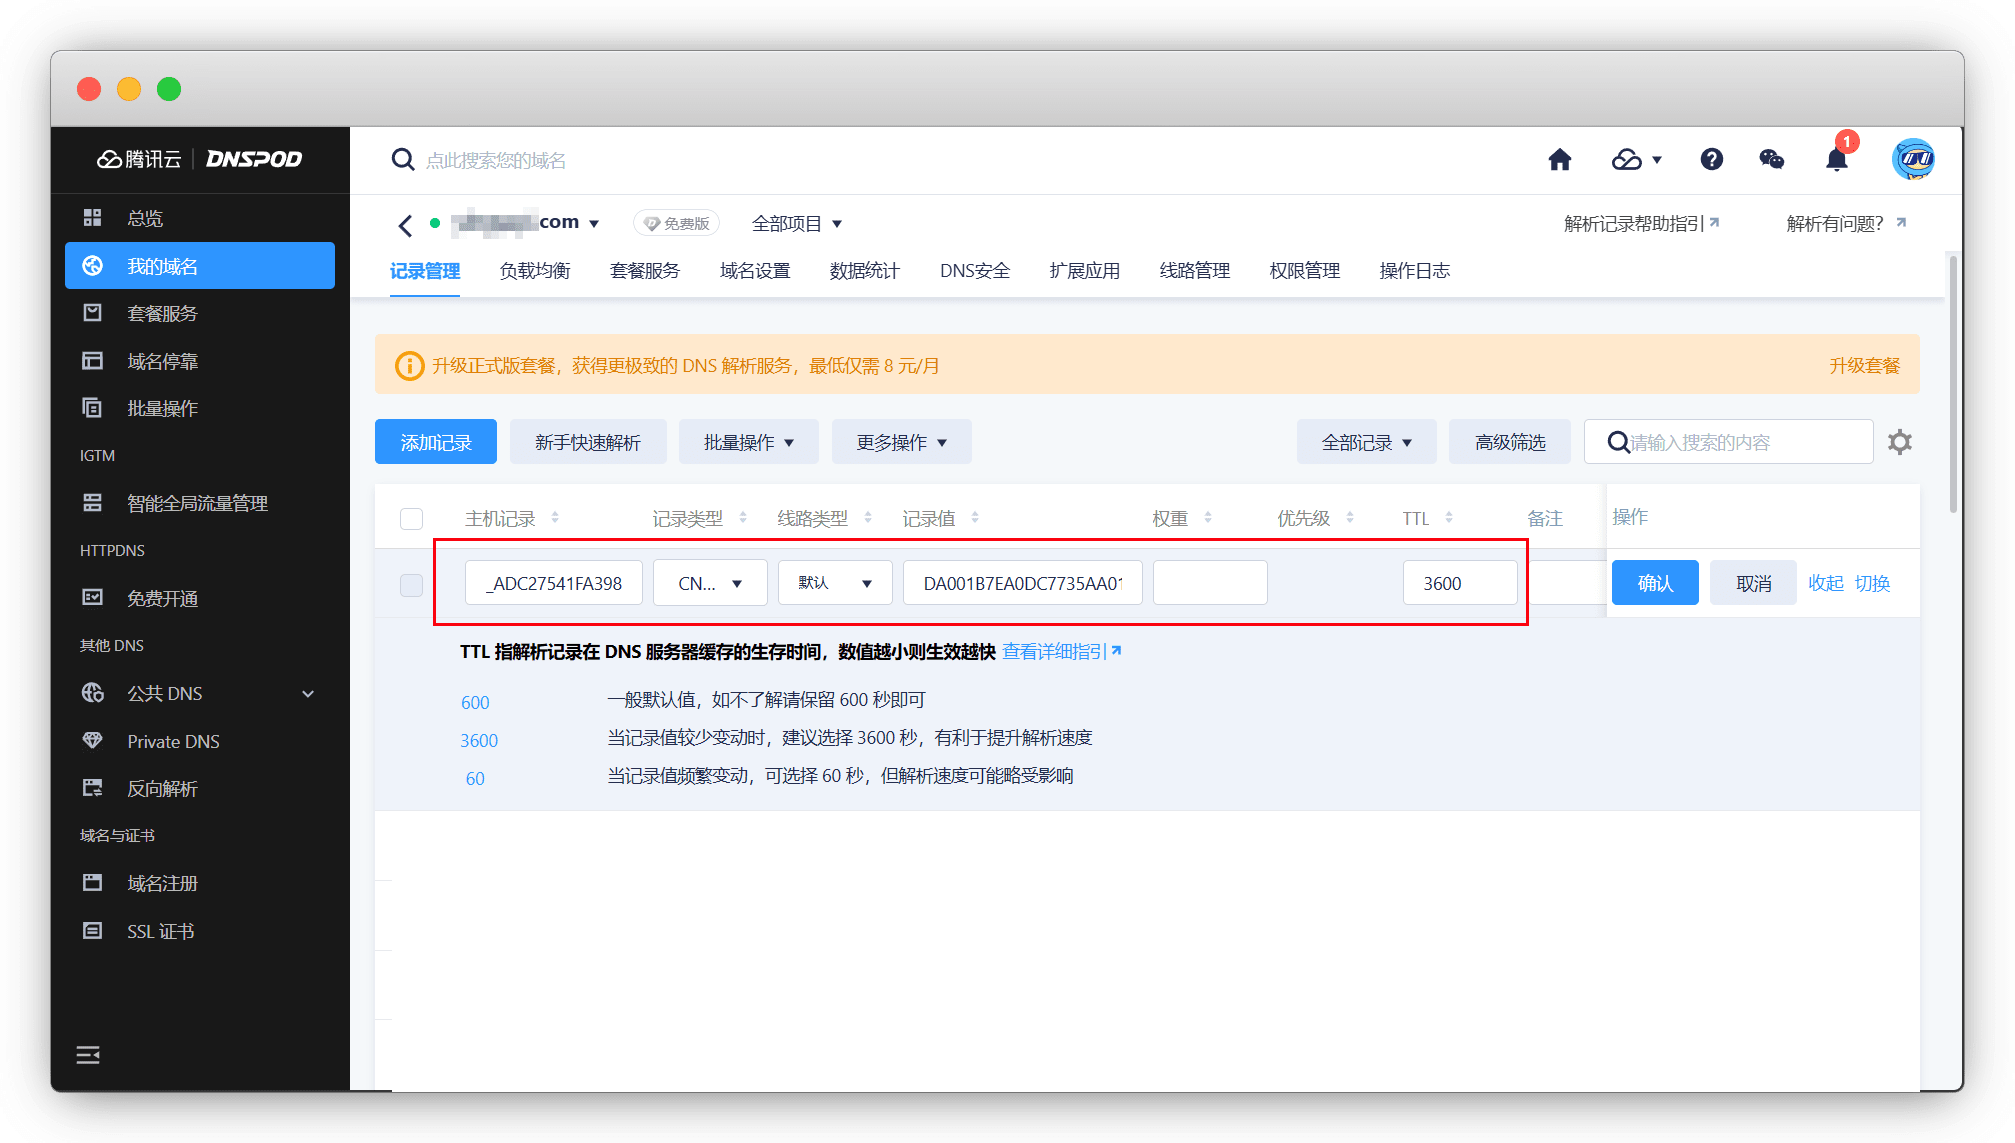Collapse sidebar using bottom menu icon
The image size is (2015, 1143).
coord(88,1055)
